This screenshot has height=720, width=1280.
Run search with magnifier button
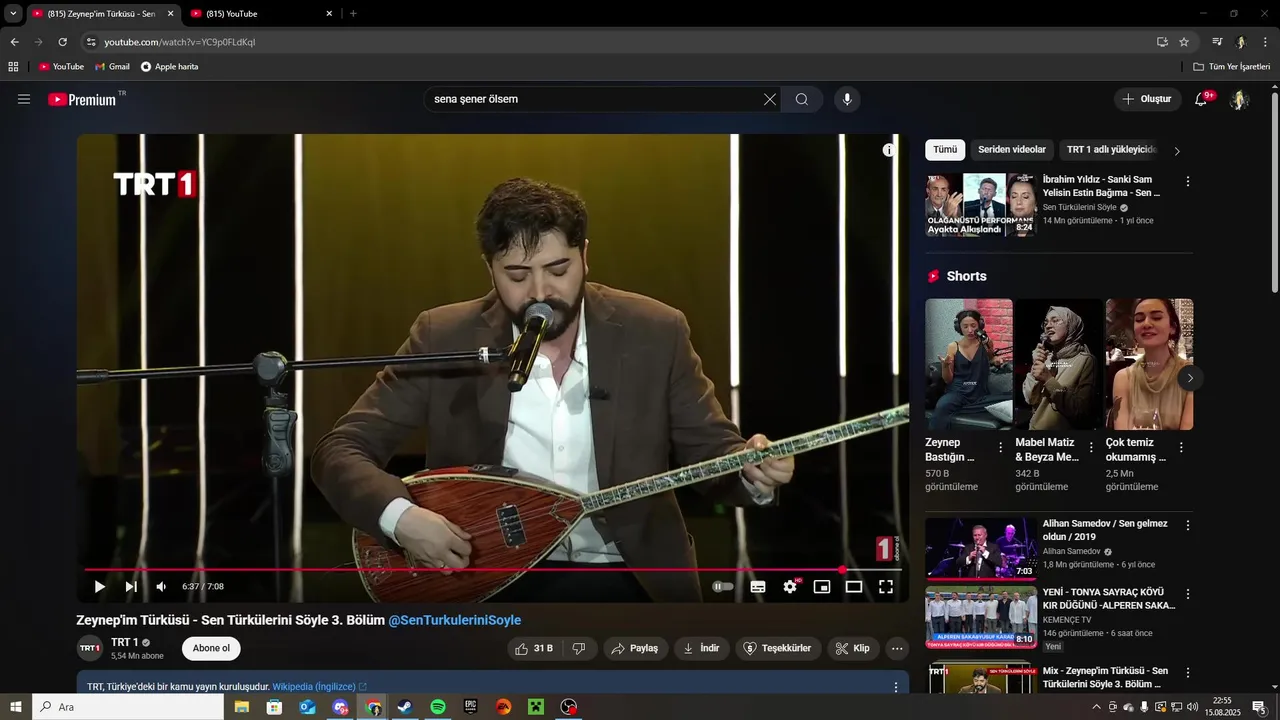tap(802, 99)
